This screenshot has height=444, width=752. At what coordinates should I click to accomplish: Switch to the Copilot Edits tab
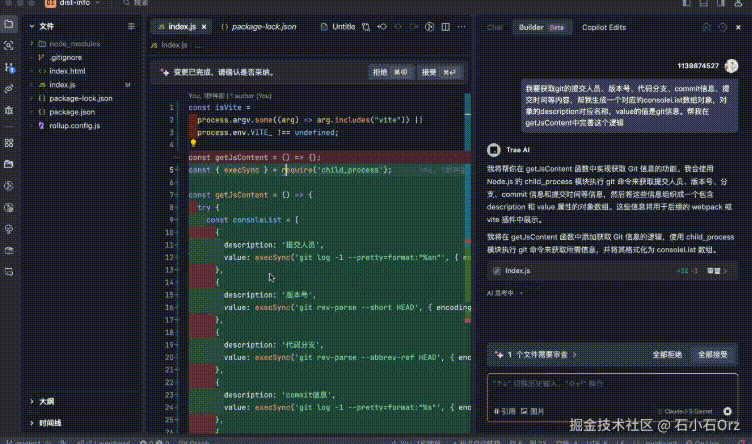tap(604, 27)
